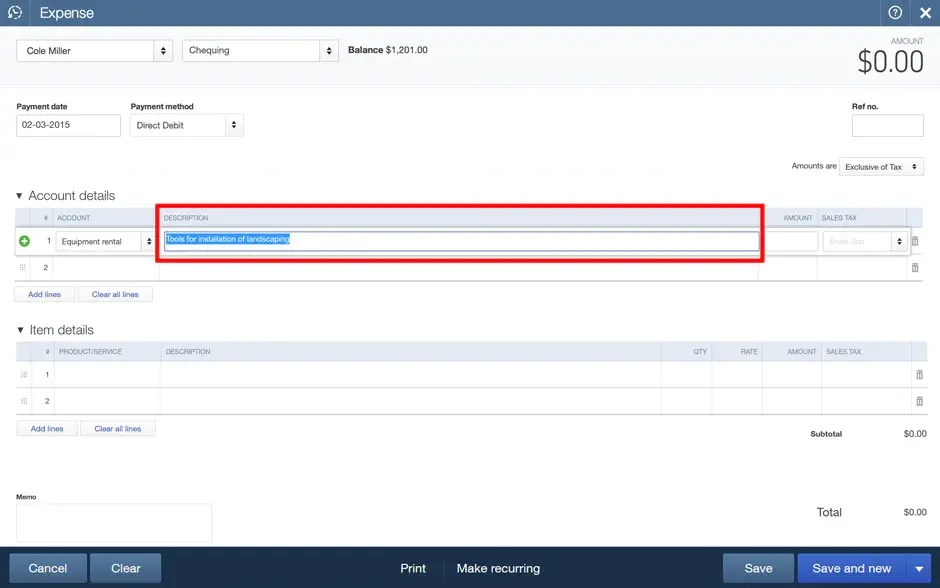Close the Expense window with X
940x588 pixels.
click(925, 13)
